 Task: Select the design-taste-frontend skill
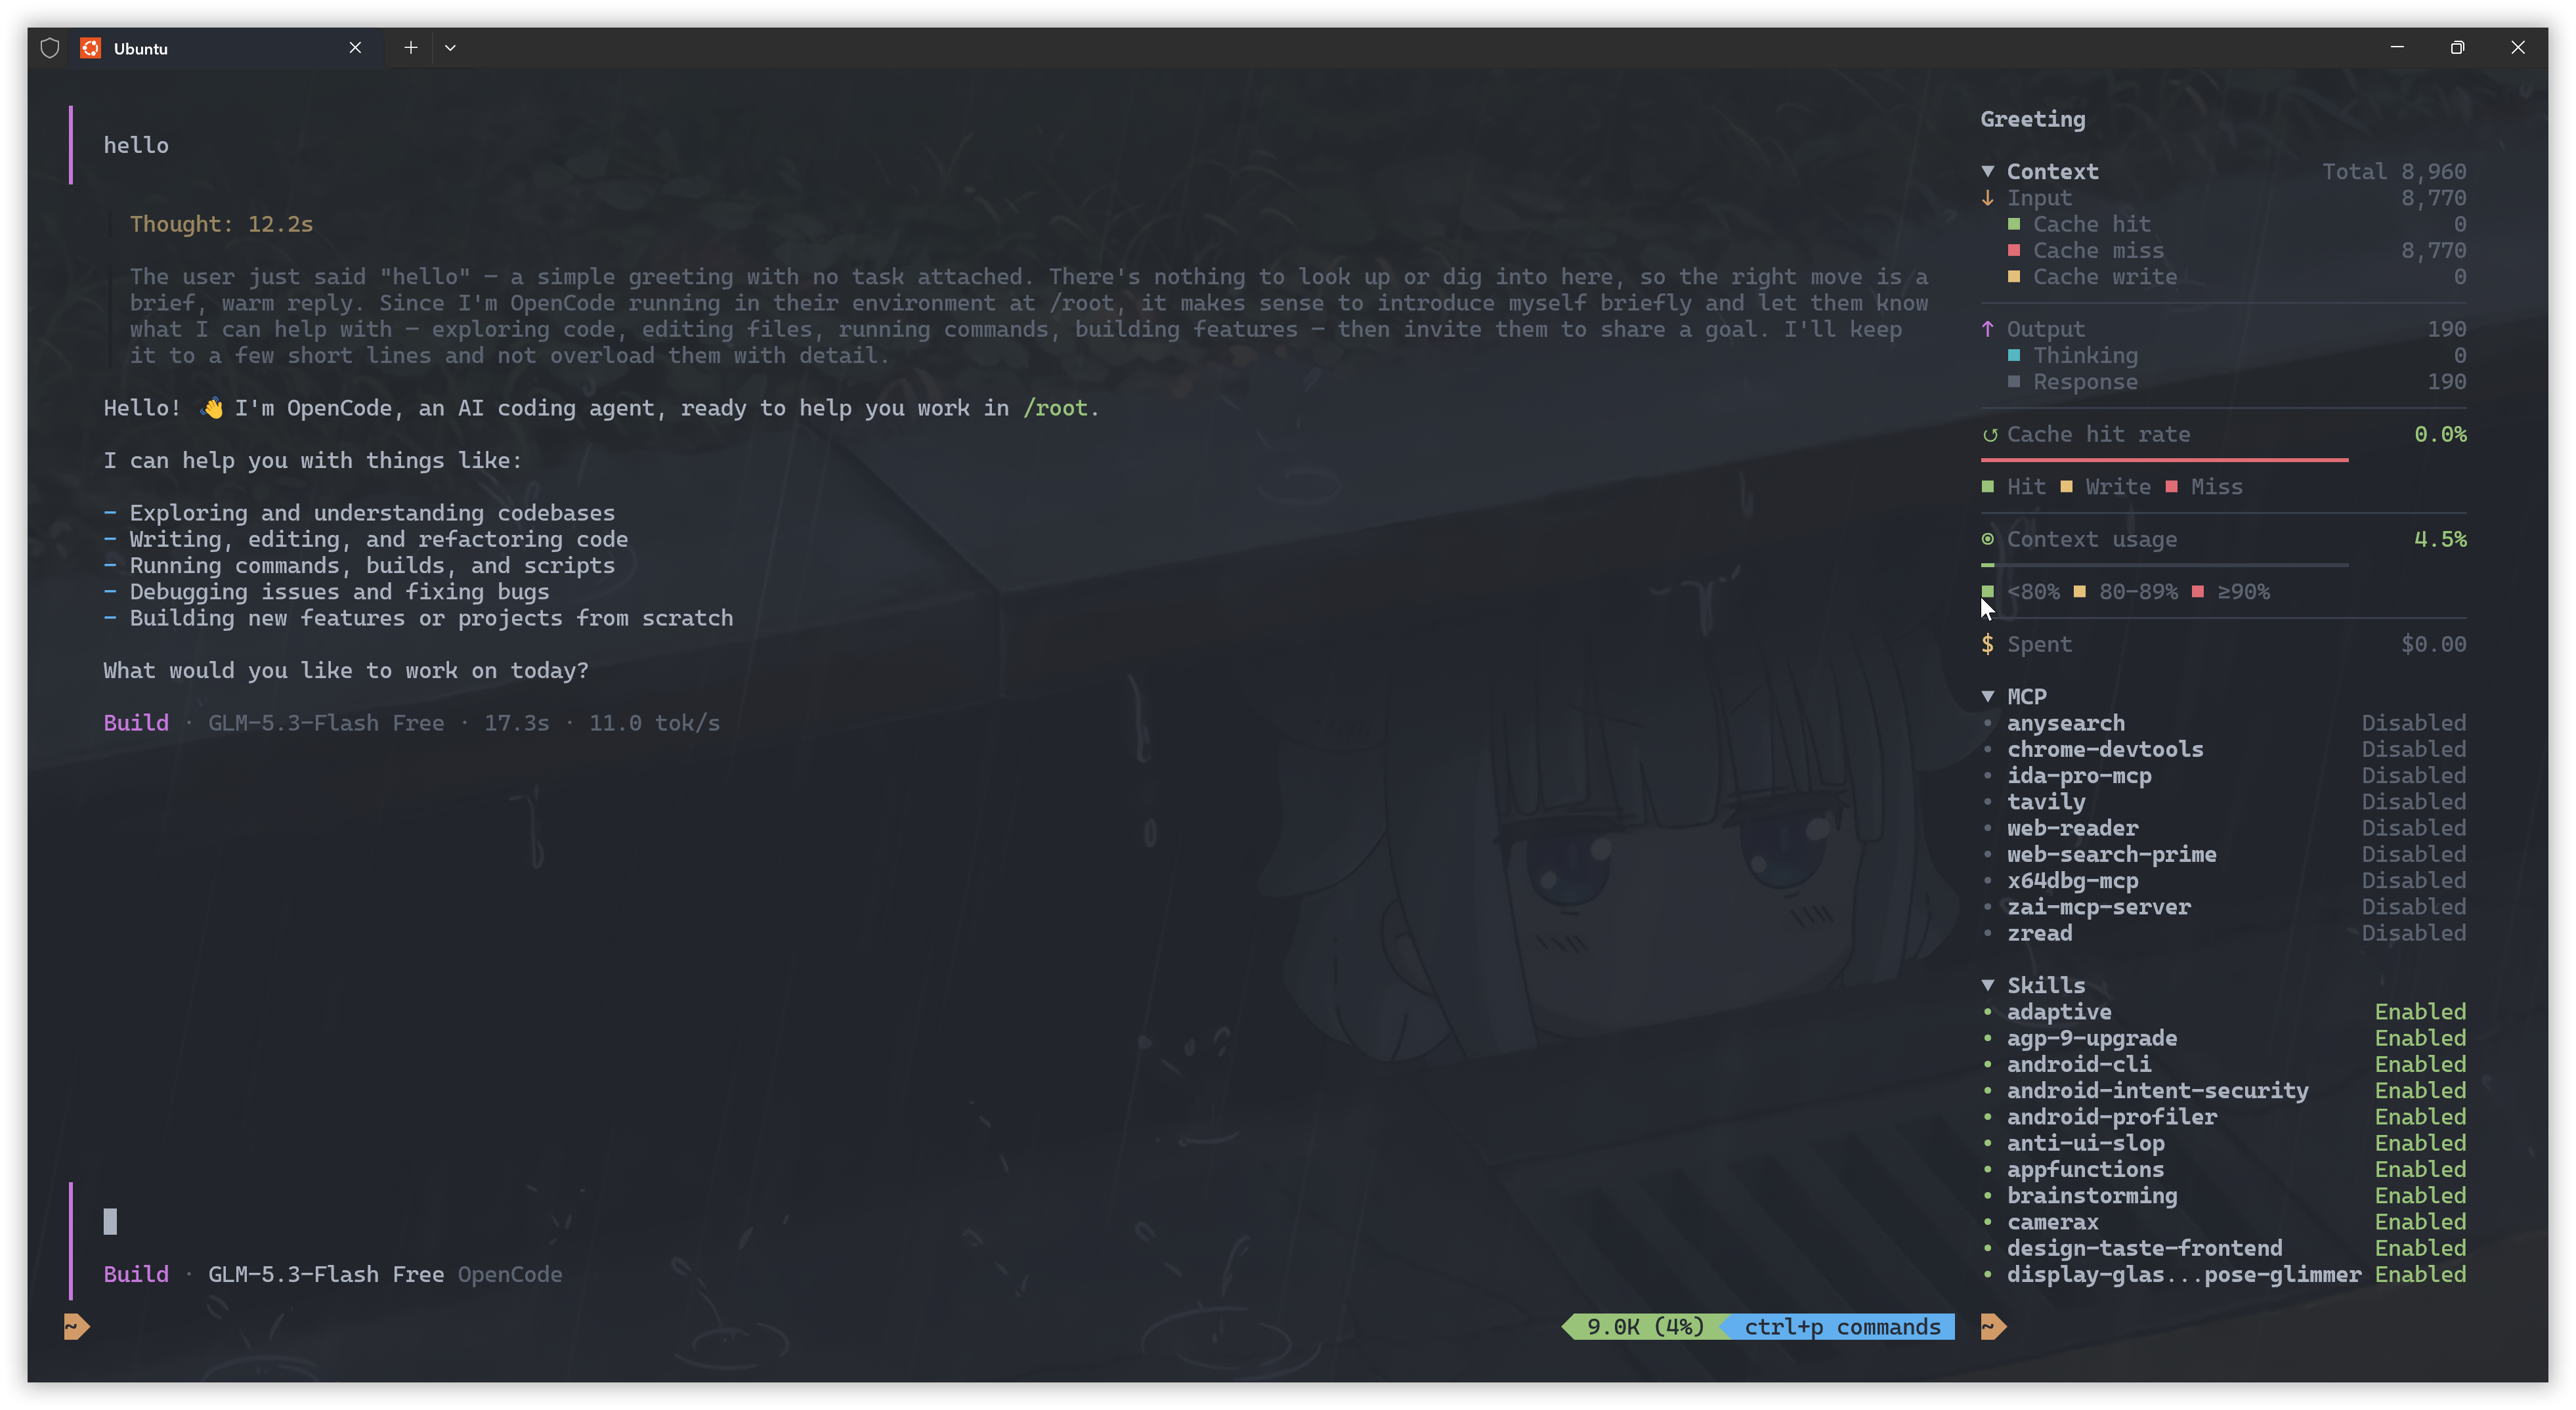[2224, 1248]
